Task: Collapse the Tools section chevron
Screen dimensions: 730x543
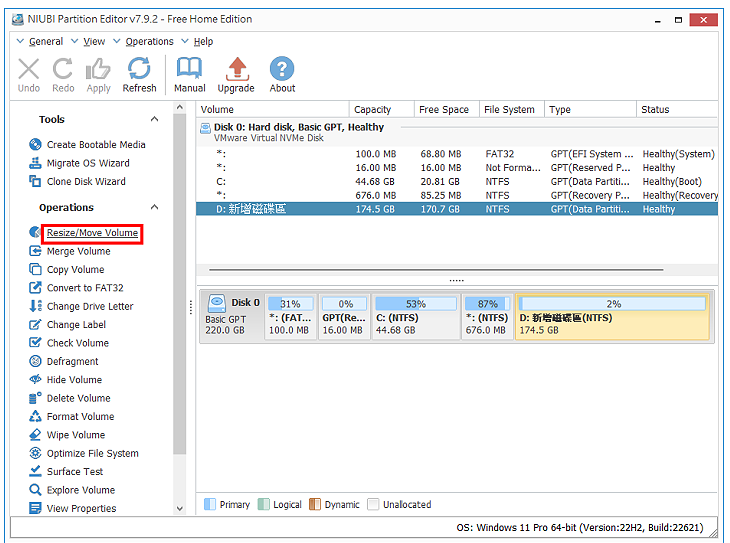Action: tap(155, 119)
